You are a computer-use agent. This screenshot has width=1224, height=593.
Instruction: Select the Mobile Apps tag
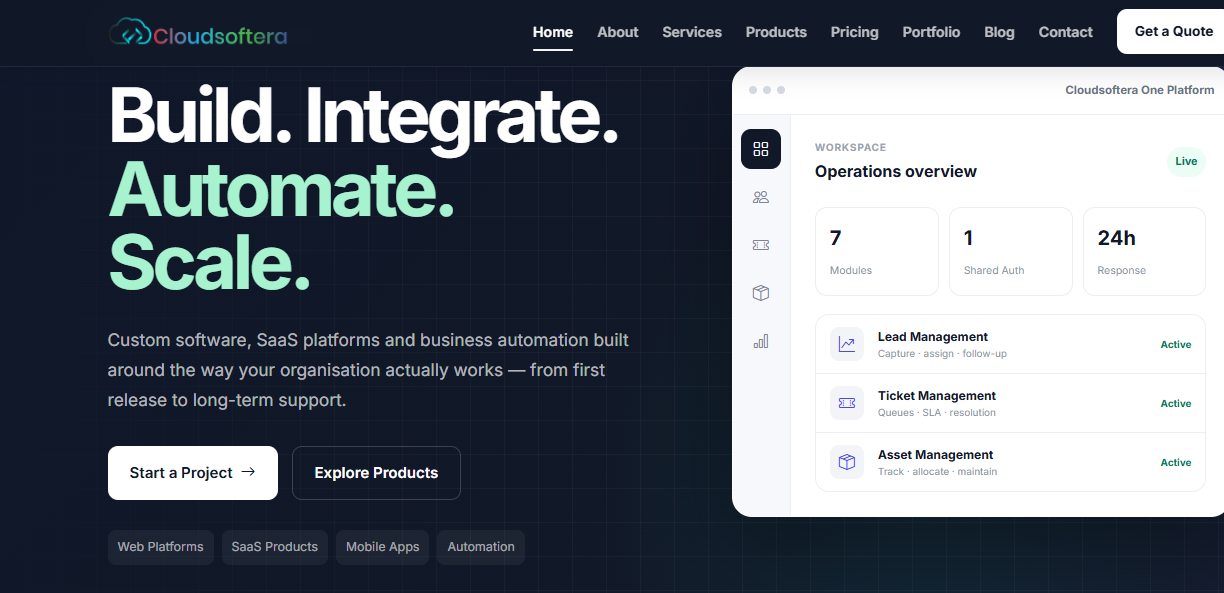383,547
